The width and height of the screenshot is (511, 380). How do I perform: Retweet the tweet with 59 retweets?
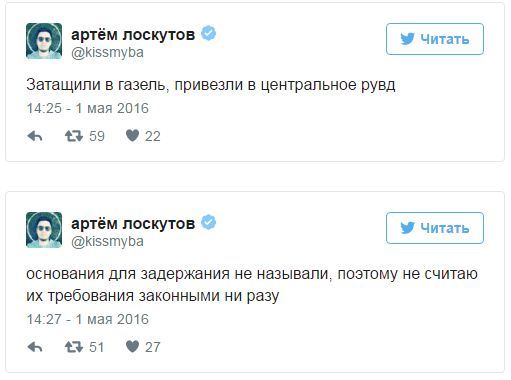74,136
